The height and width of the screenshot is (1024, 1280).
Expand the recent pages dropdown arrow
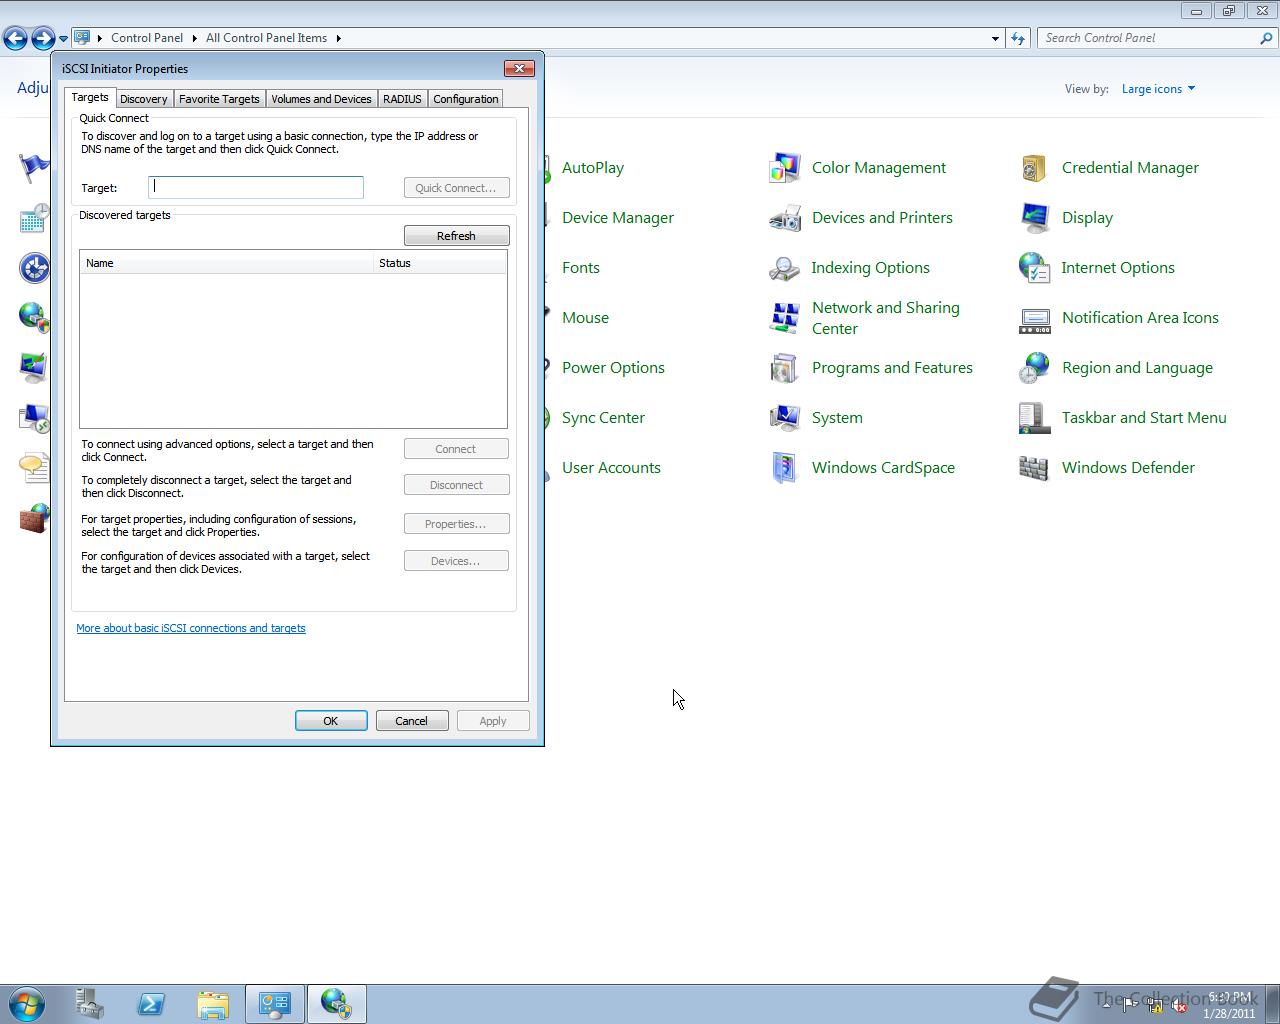click(63, 38)
